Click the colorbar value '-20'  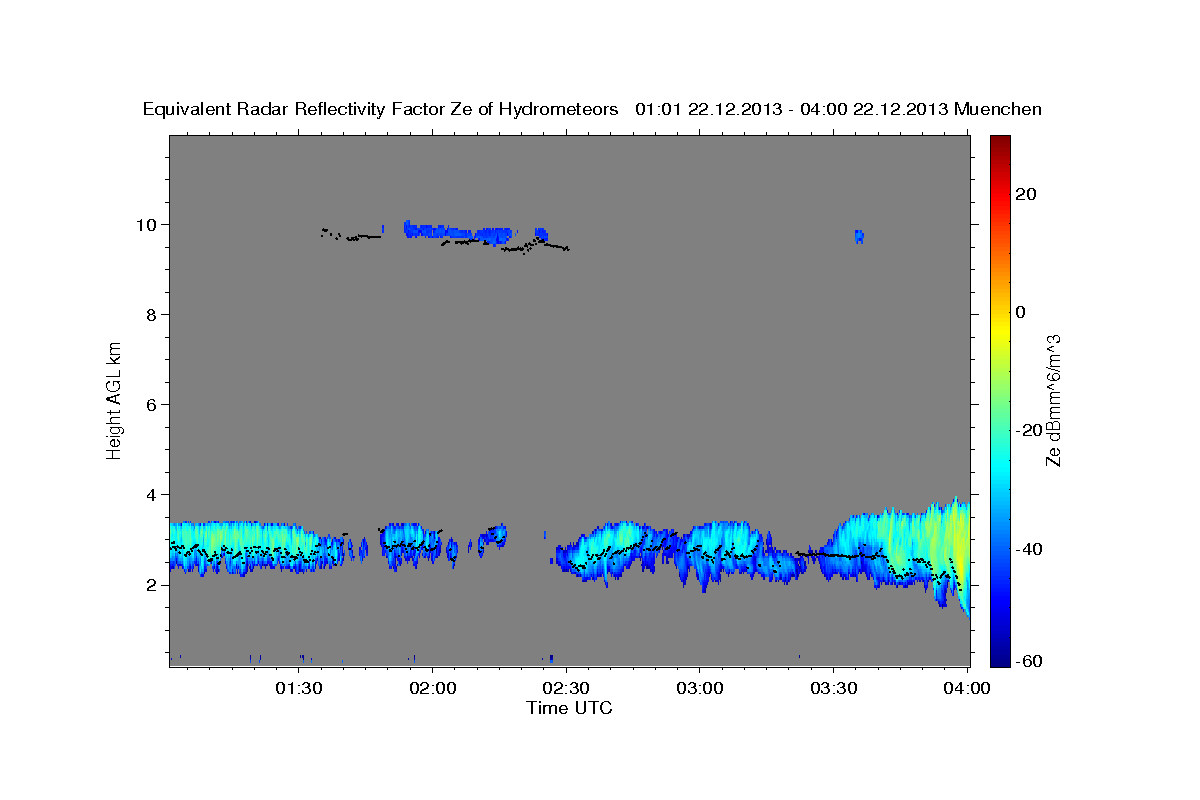1030,430
